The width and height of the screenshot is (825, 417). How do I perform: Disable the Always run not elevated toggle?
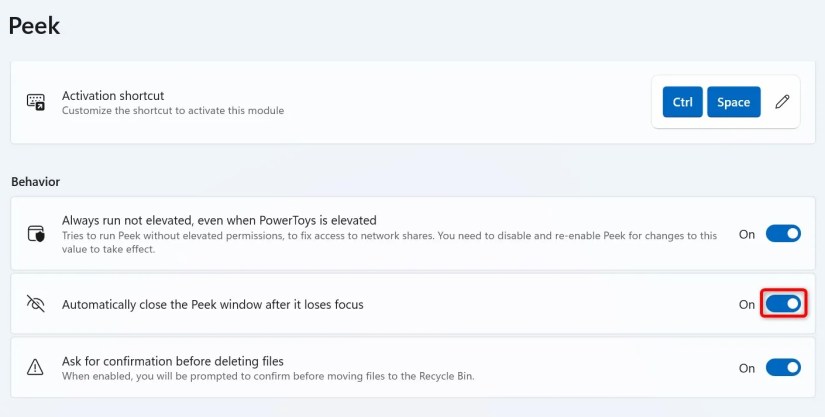(x=783, y=234)
